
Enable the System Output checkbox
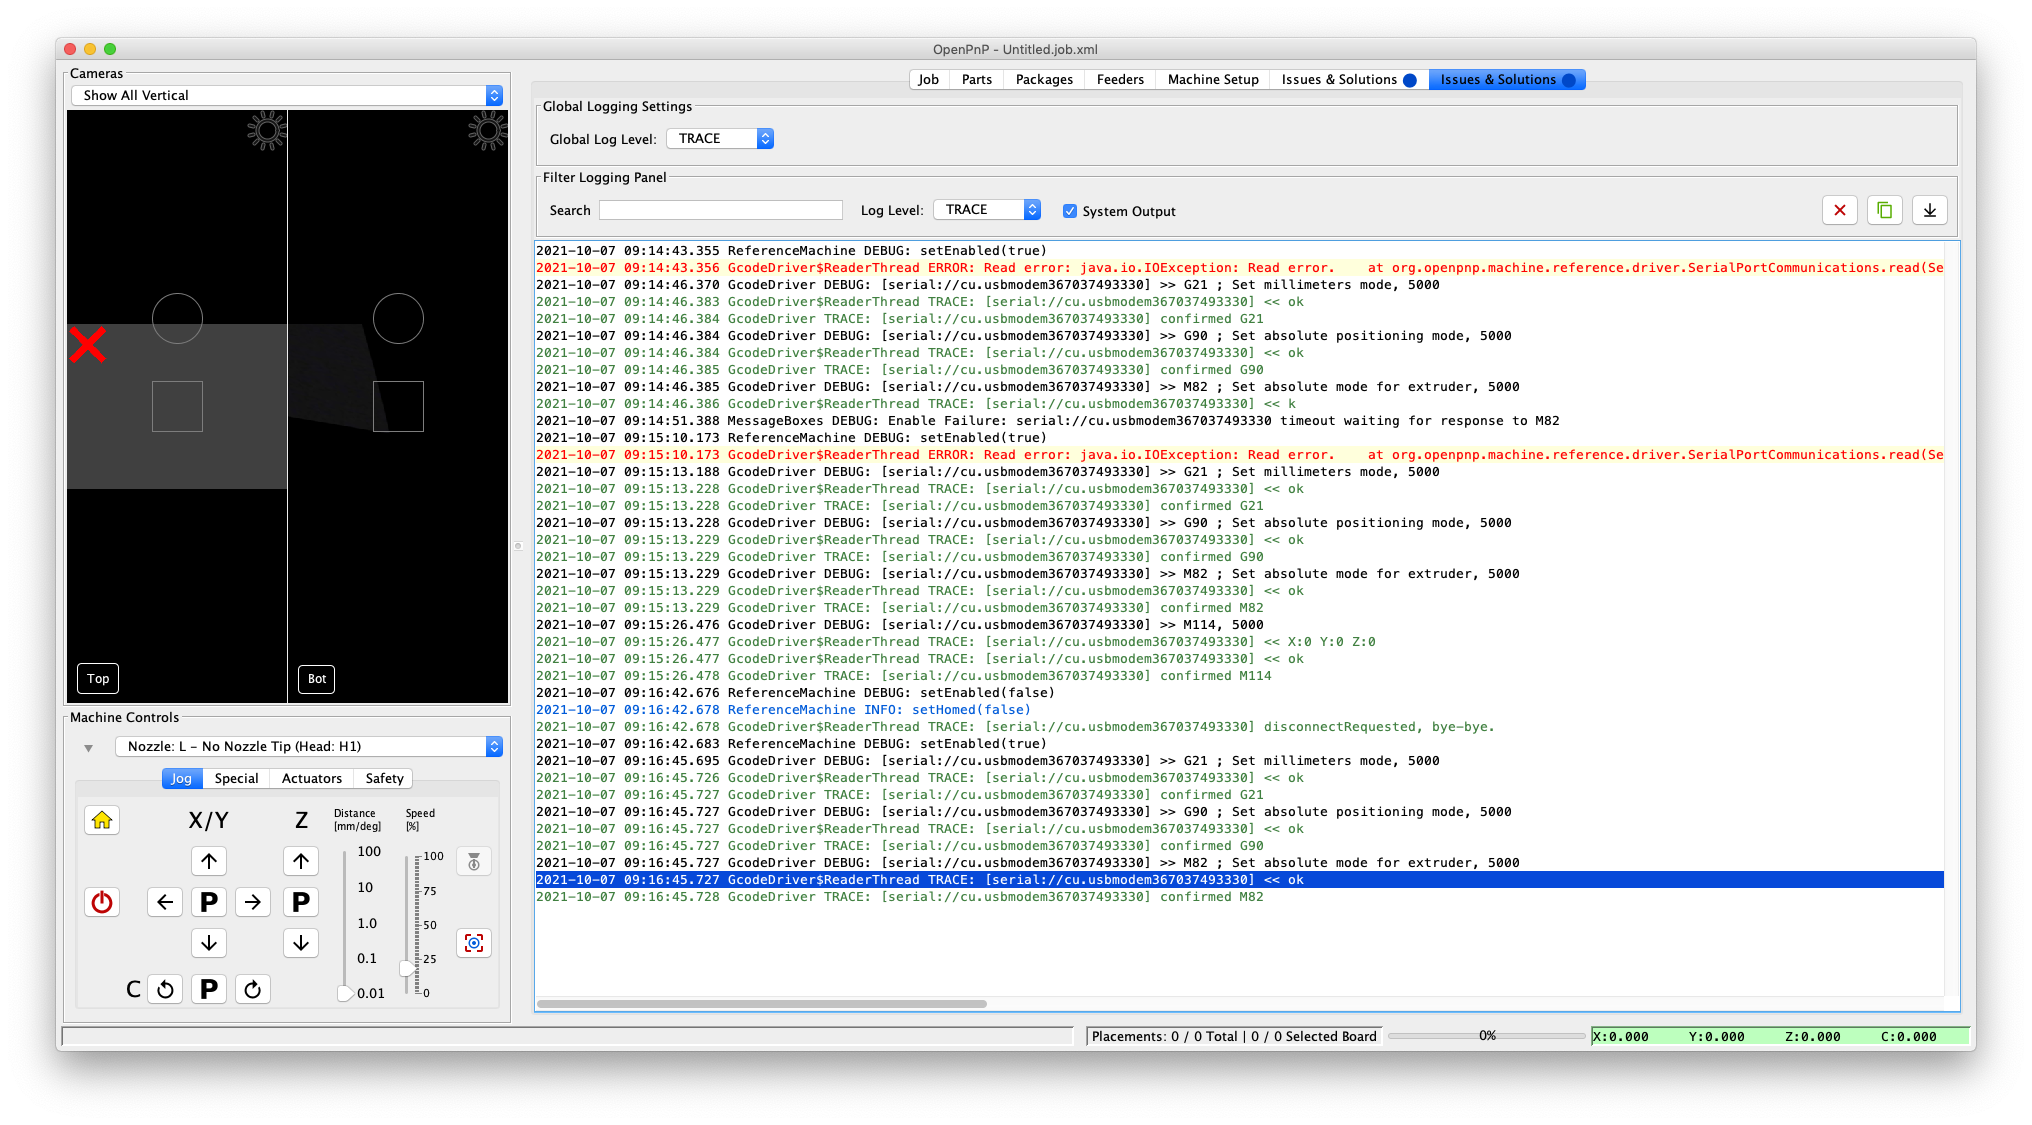click(1070, 210)
